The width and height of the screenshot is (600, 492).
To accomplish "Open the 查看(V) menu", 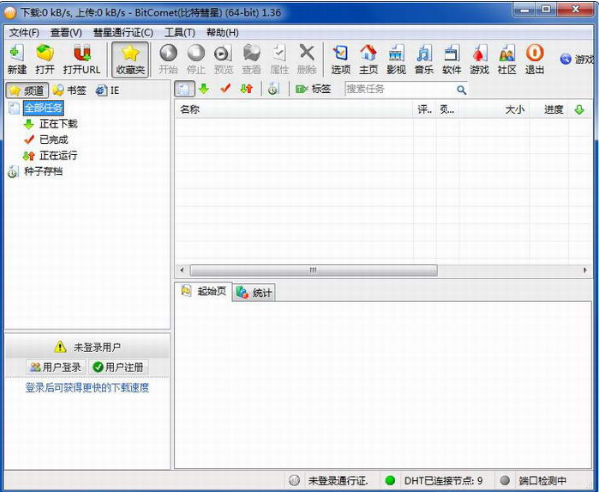I will pyautogui.click(x=66, y=33).
